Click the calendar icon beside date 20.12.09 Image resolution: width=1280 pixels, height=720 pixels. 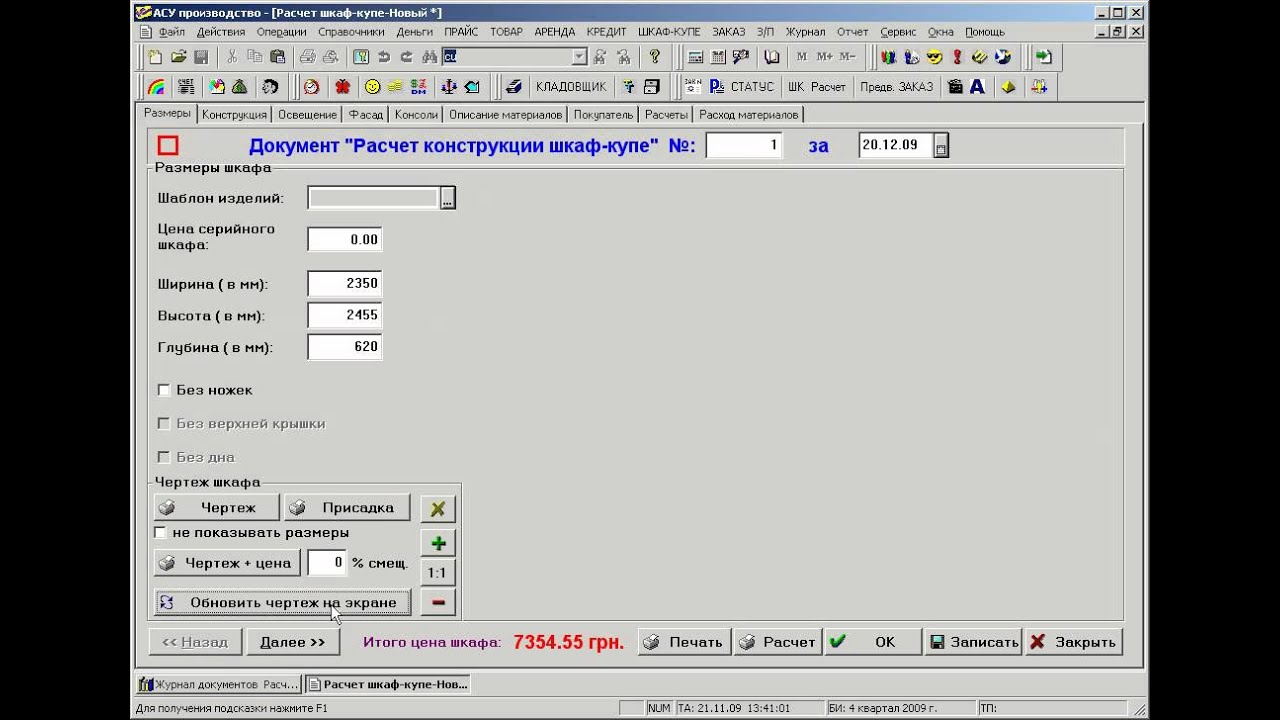click(x=941, y=146)
